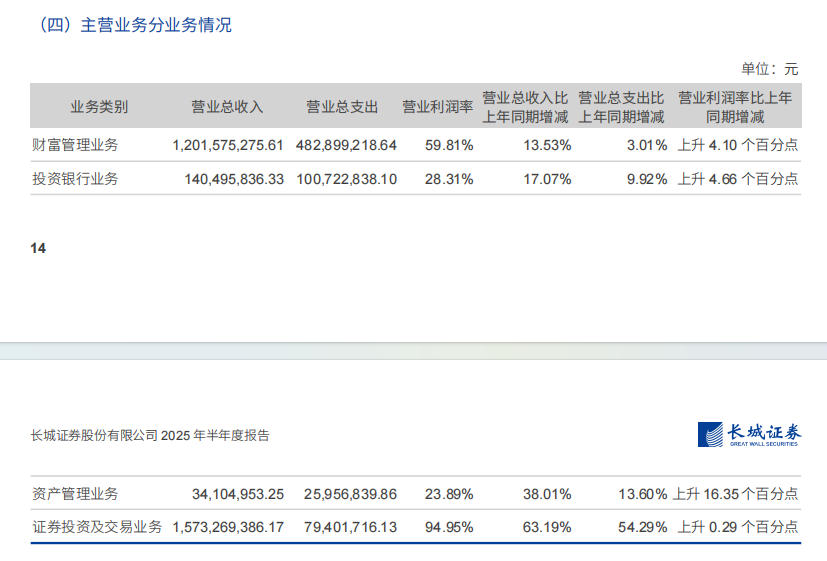Viewport: 827px width, 561px height.
Task: Click the 单位：元 unit label
Action: pos(769,69)
